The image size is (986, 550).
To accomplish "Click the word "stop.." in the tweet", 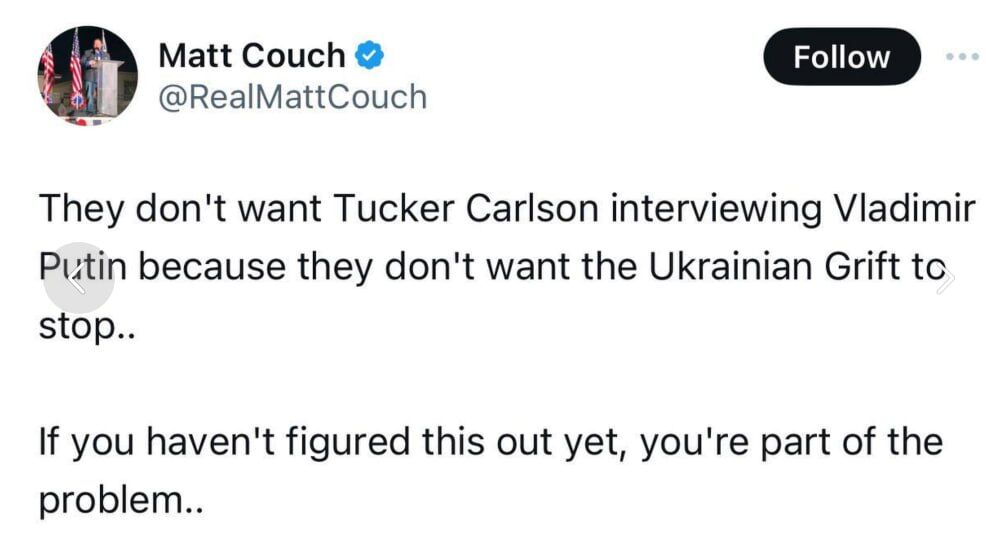I will pyautogui.click(x=87, y=327).
